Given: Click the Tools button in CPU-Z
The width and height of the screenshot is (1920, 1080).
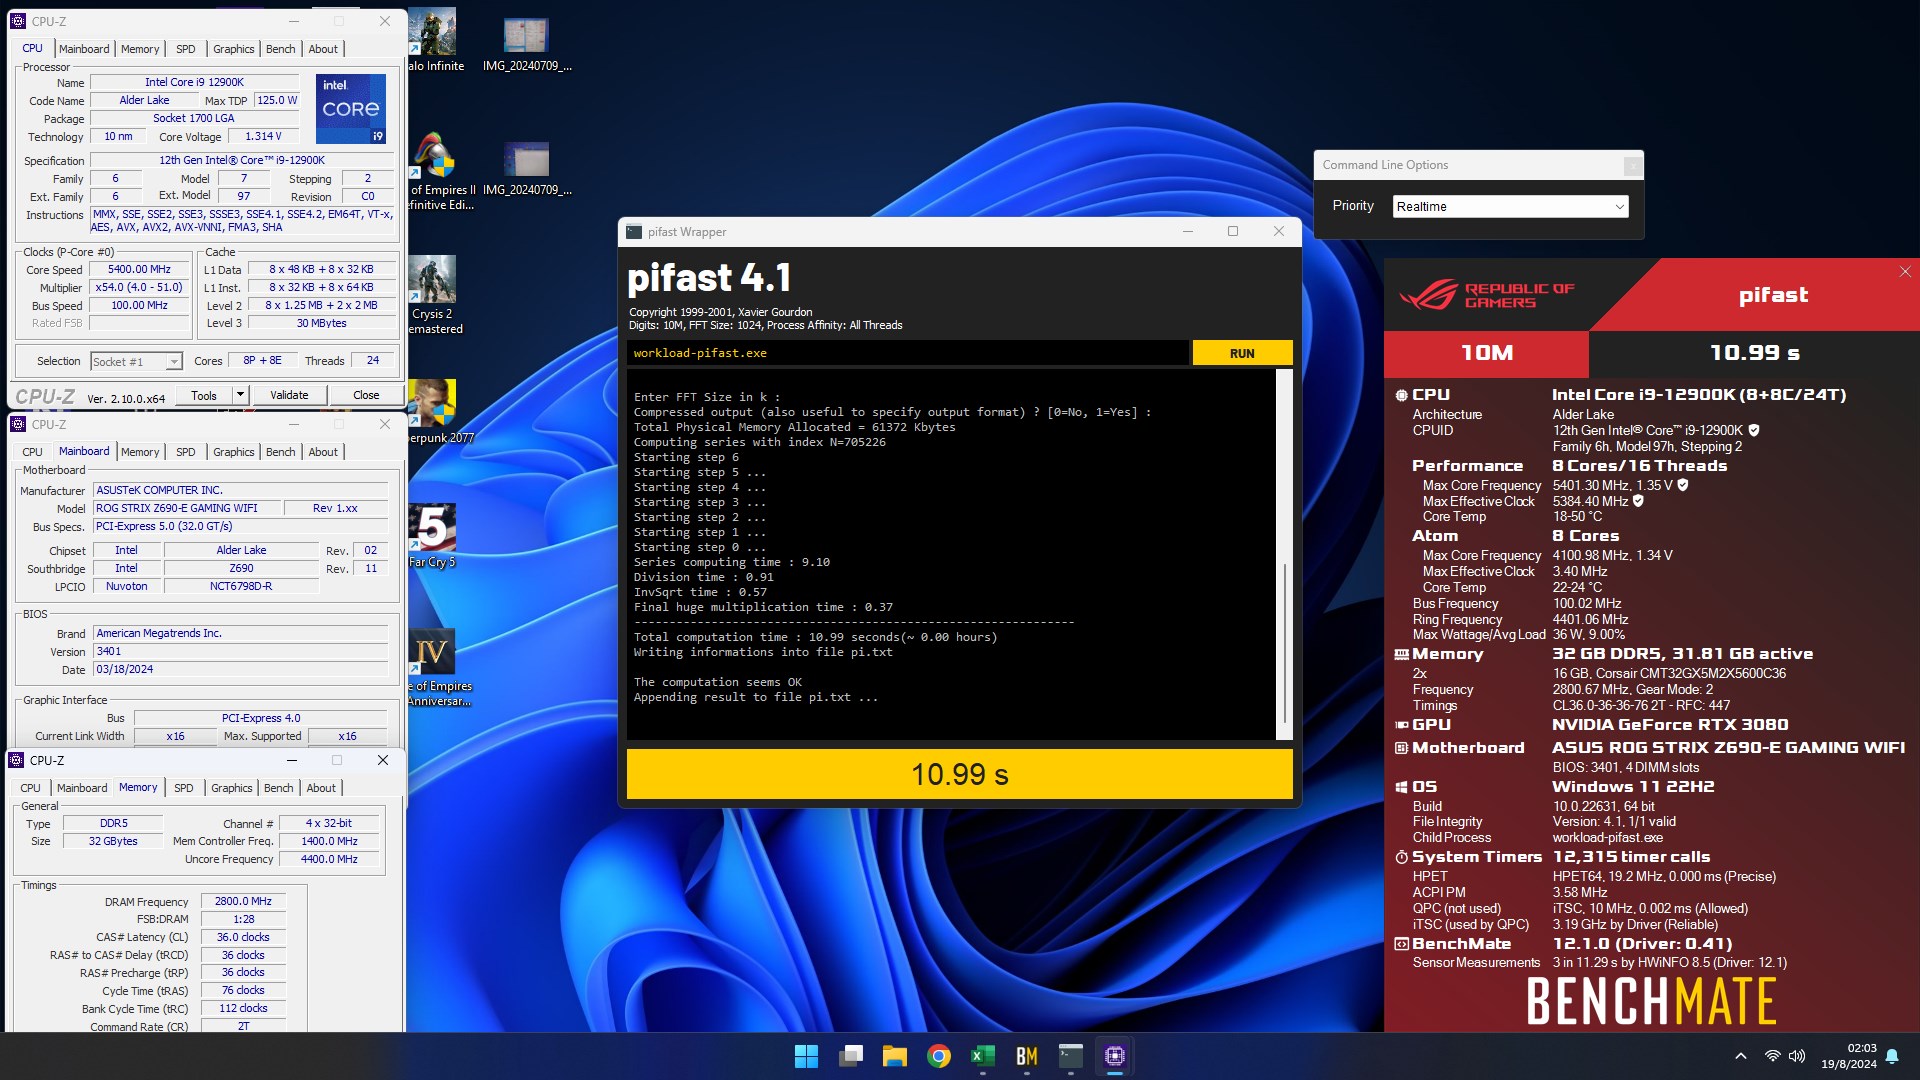Looking at the screenshot, I should tap(204, 395).
